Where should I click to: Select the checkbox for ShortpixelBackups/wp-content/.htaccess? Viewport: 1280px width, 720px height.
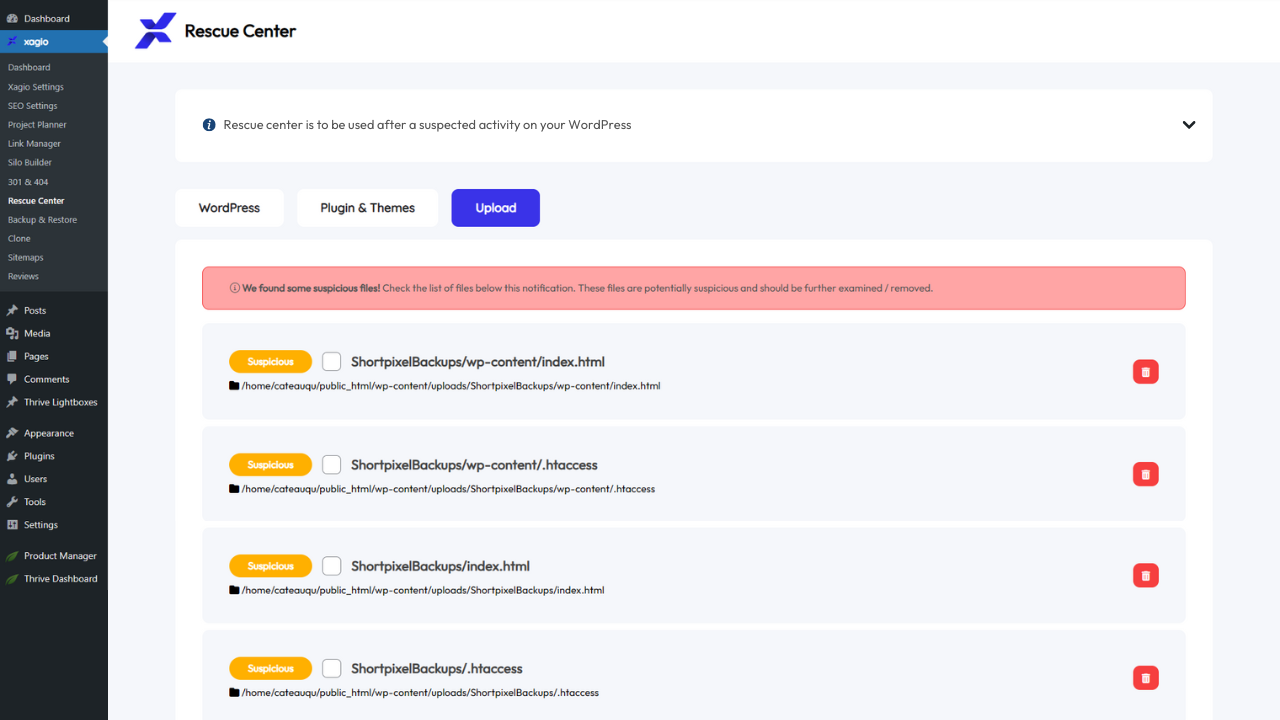coord(331,464)
